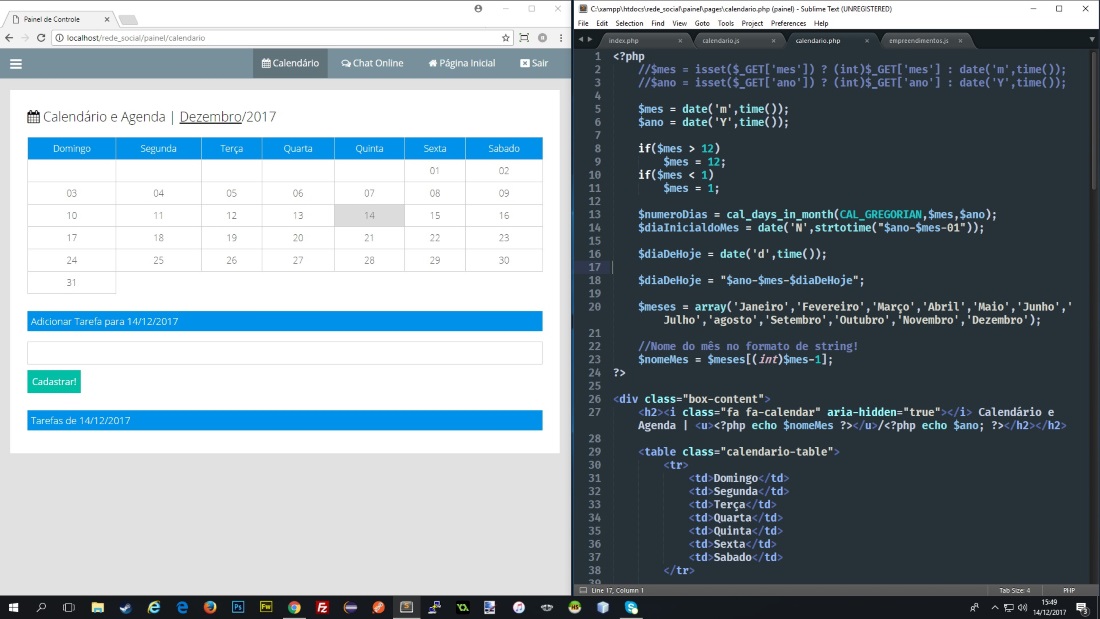Select day 25 in the calendar
This screenshot has width=1100, height=619.
158,260
